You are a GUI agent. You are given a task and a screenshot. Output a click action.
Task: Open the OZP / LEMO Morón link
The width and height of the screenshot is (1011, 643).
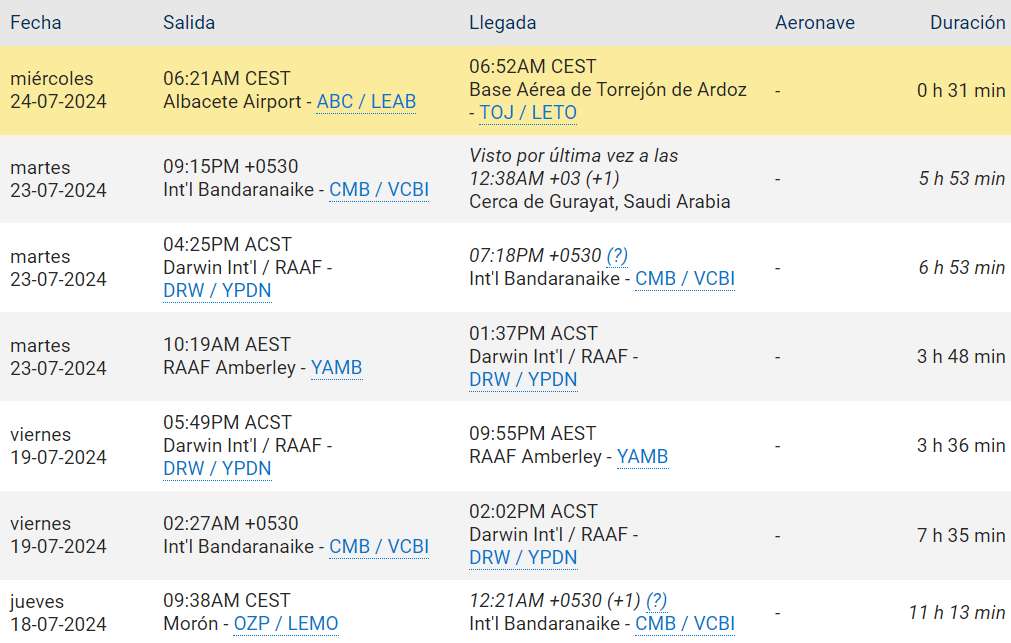[x=286, y=624]
